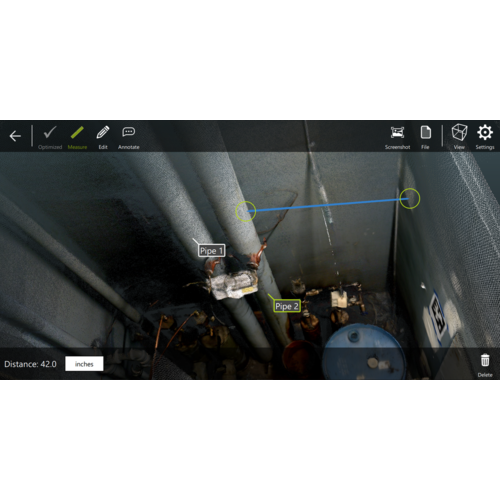Click the Distance: 42.0 readout
Image resolution: width=500 pixels, height=500 pixels.
[x=30, y=364]
